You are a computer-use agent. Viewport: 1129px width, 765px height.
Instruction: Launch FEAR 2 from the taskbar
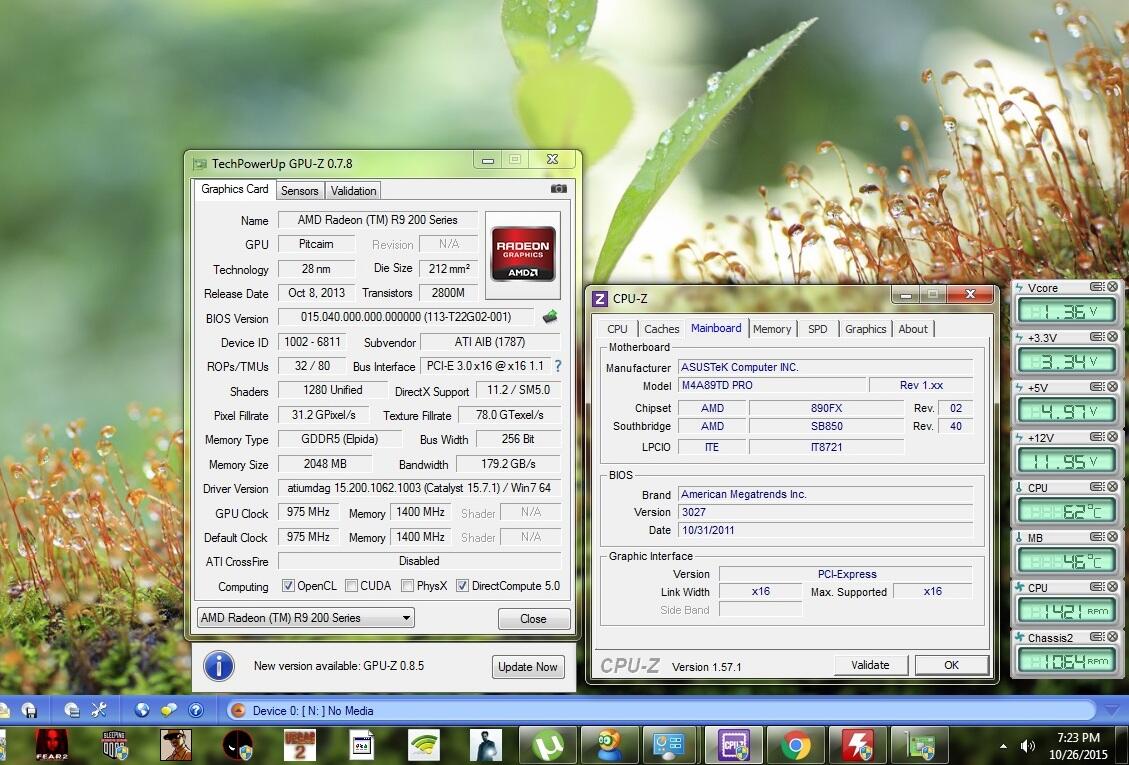pos(52,745)
